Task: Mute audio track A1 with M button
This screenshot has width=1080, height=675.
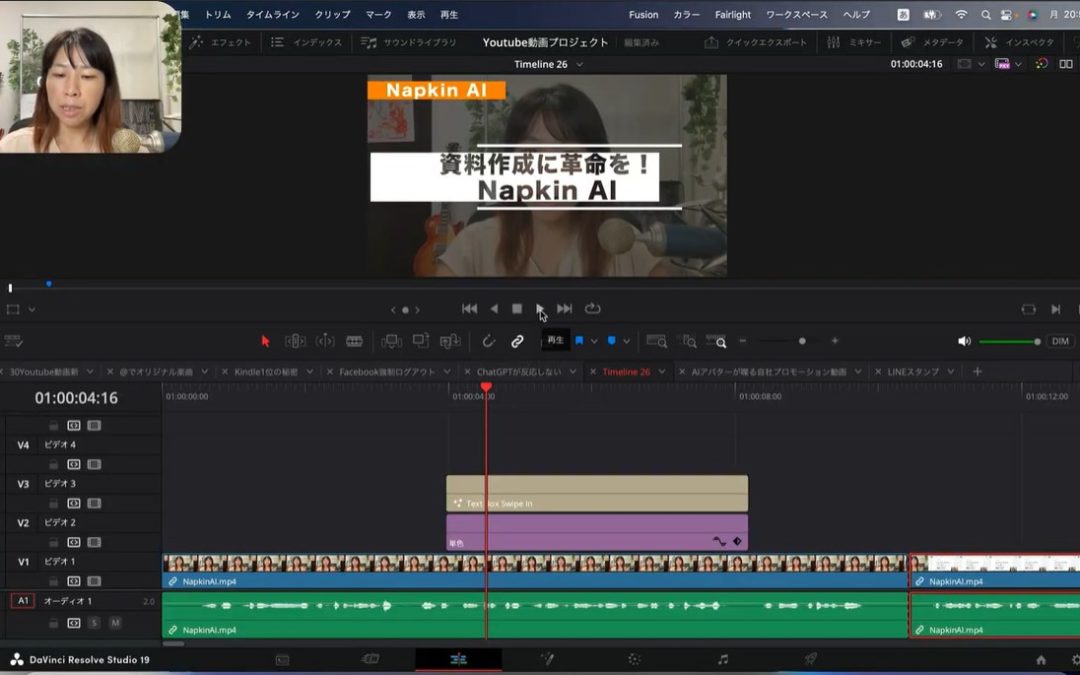Action: point(115,623)
